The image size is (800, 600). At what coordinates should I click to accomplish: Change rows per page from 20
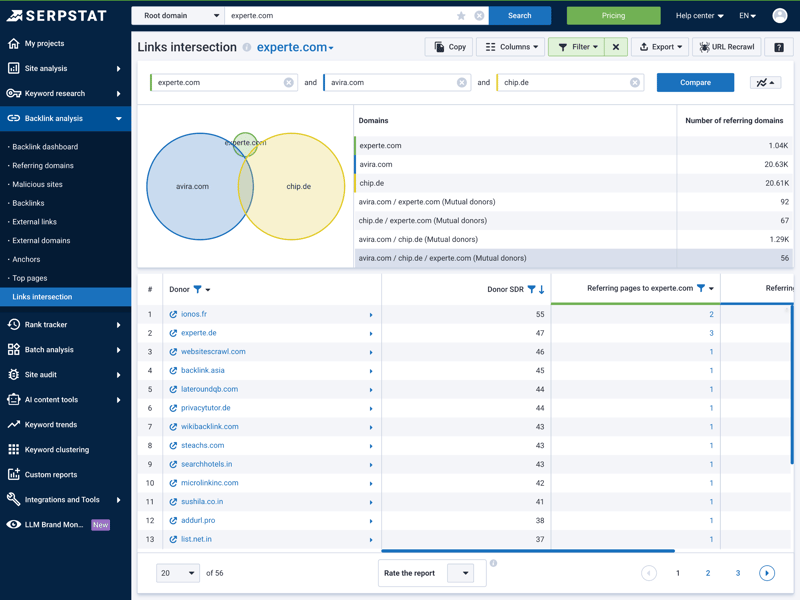tap(178, 573)
